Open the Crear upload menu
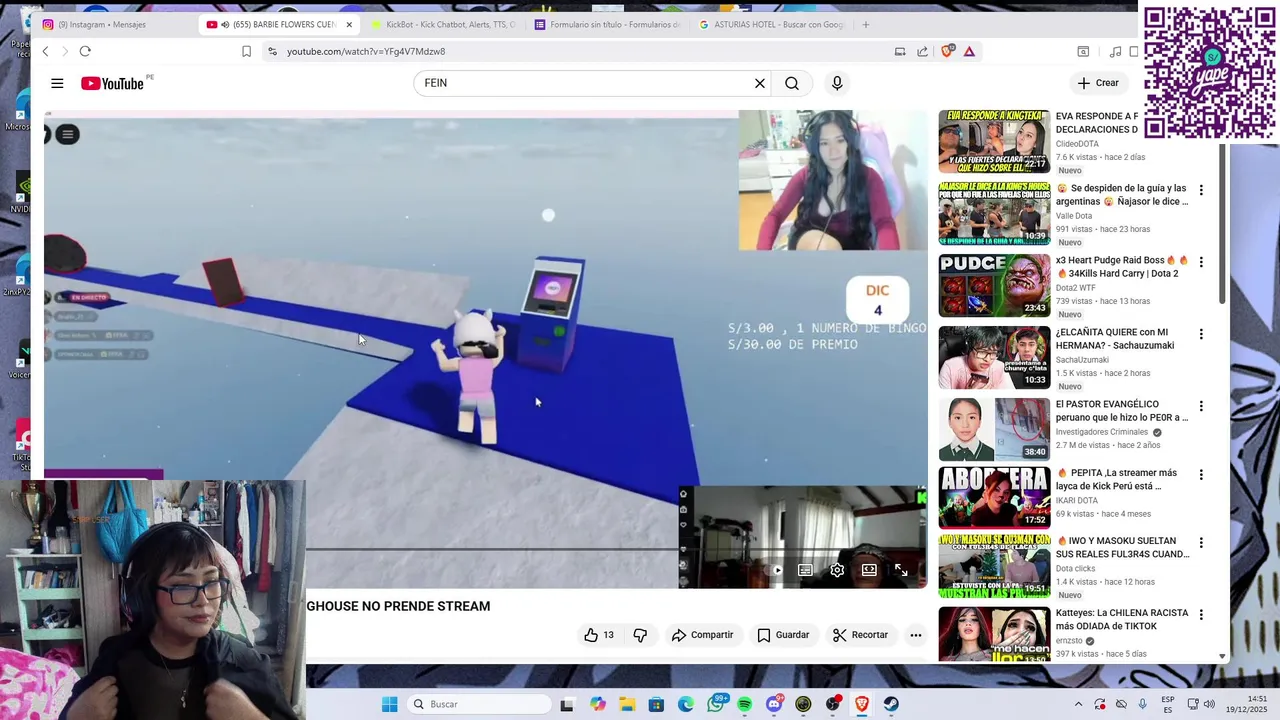Viewport: 1280px width, 720px height. (1098, 83)
